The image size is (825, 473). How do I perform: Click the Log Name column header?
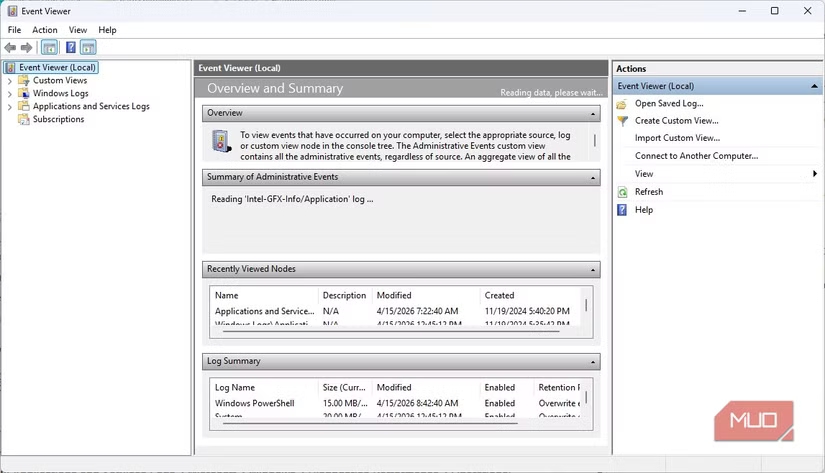235,387
